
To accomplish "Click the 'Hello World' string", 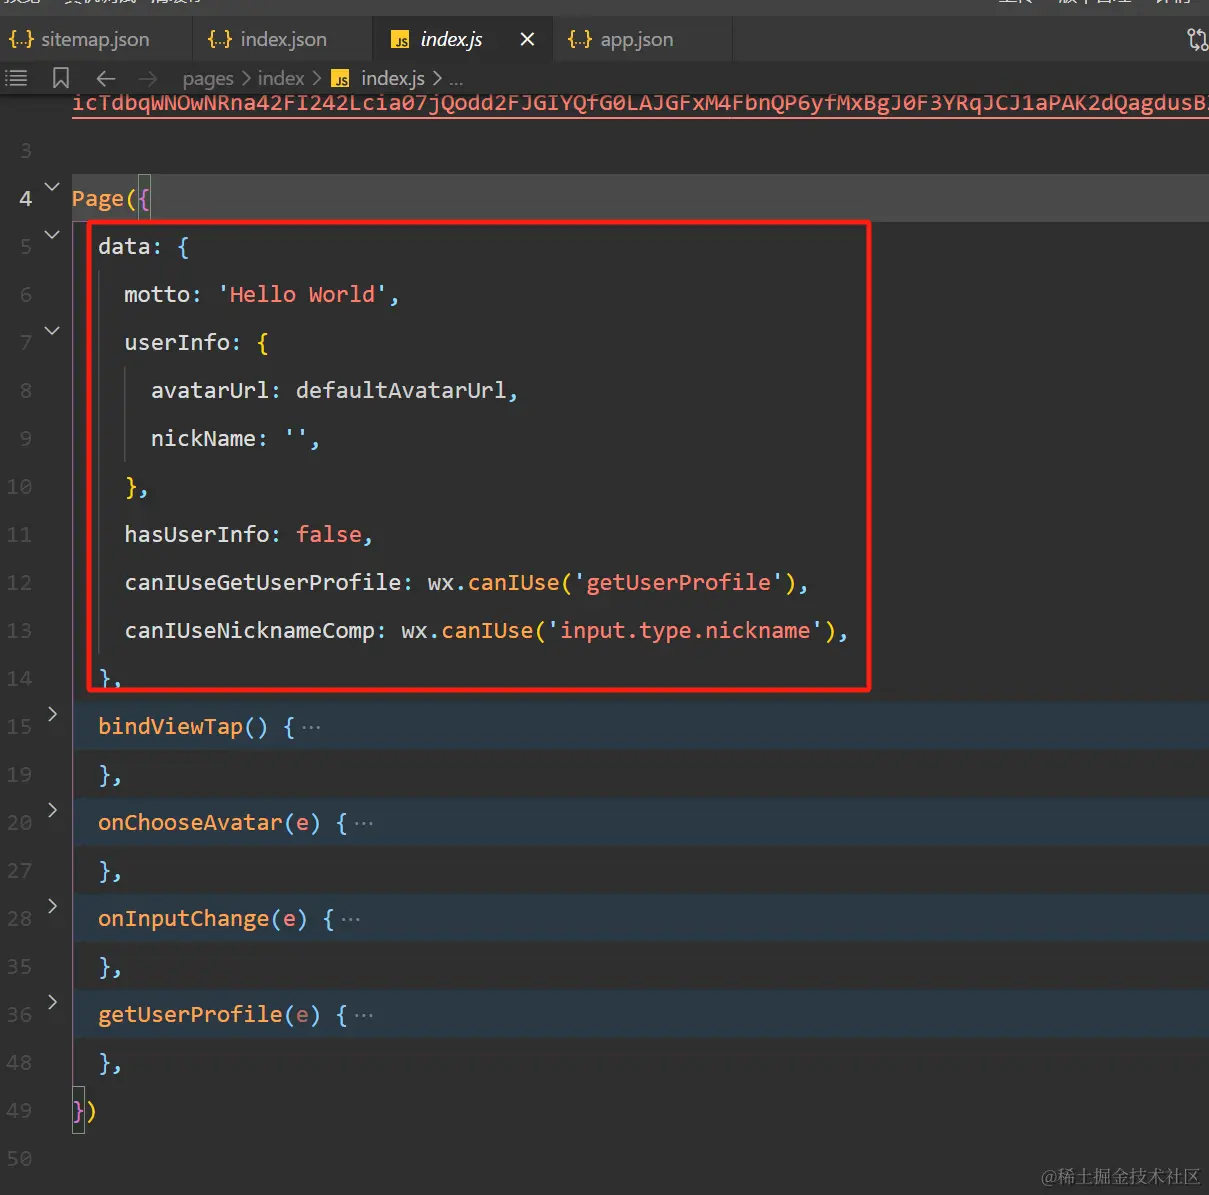I will pos(302,294).
